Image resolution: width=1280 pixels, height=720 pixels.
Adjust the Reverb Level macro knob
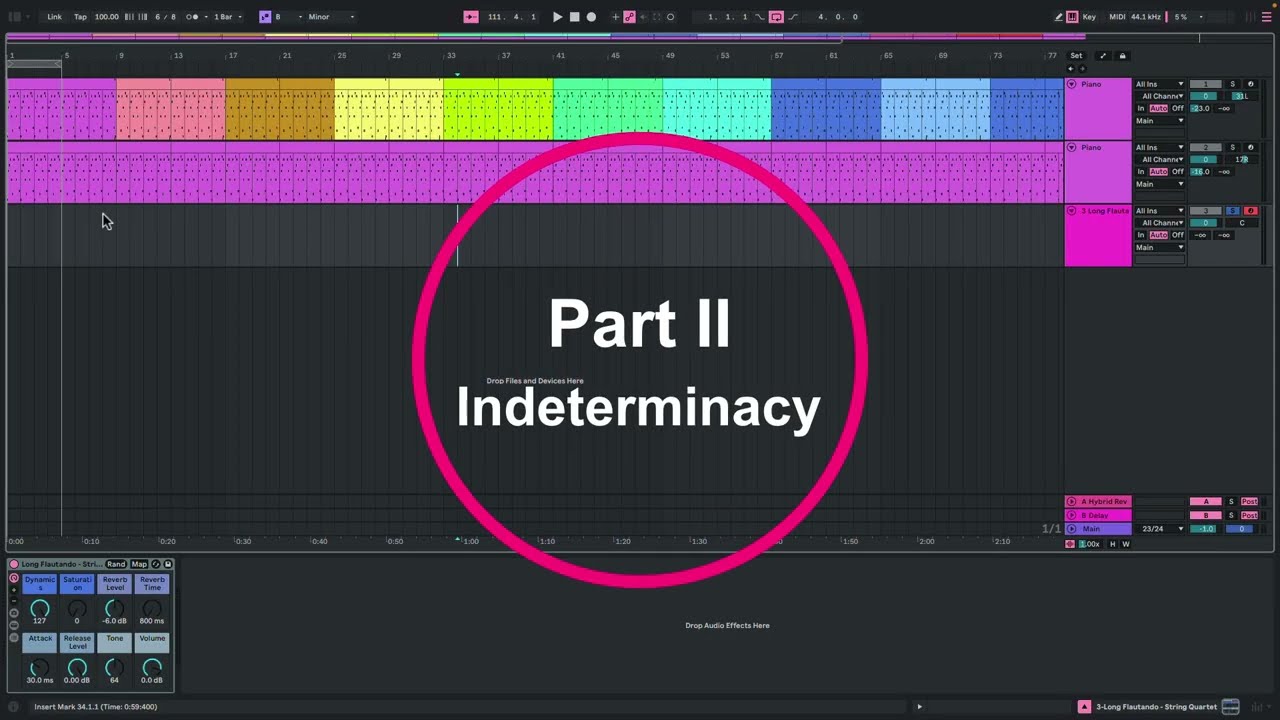click(115, 608)
